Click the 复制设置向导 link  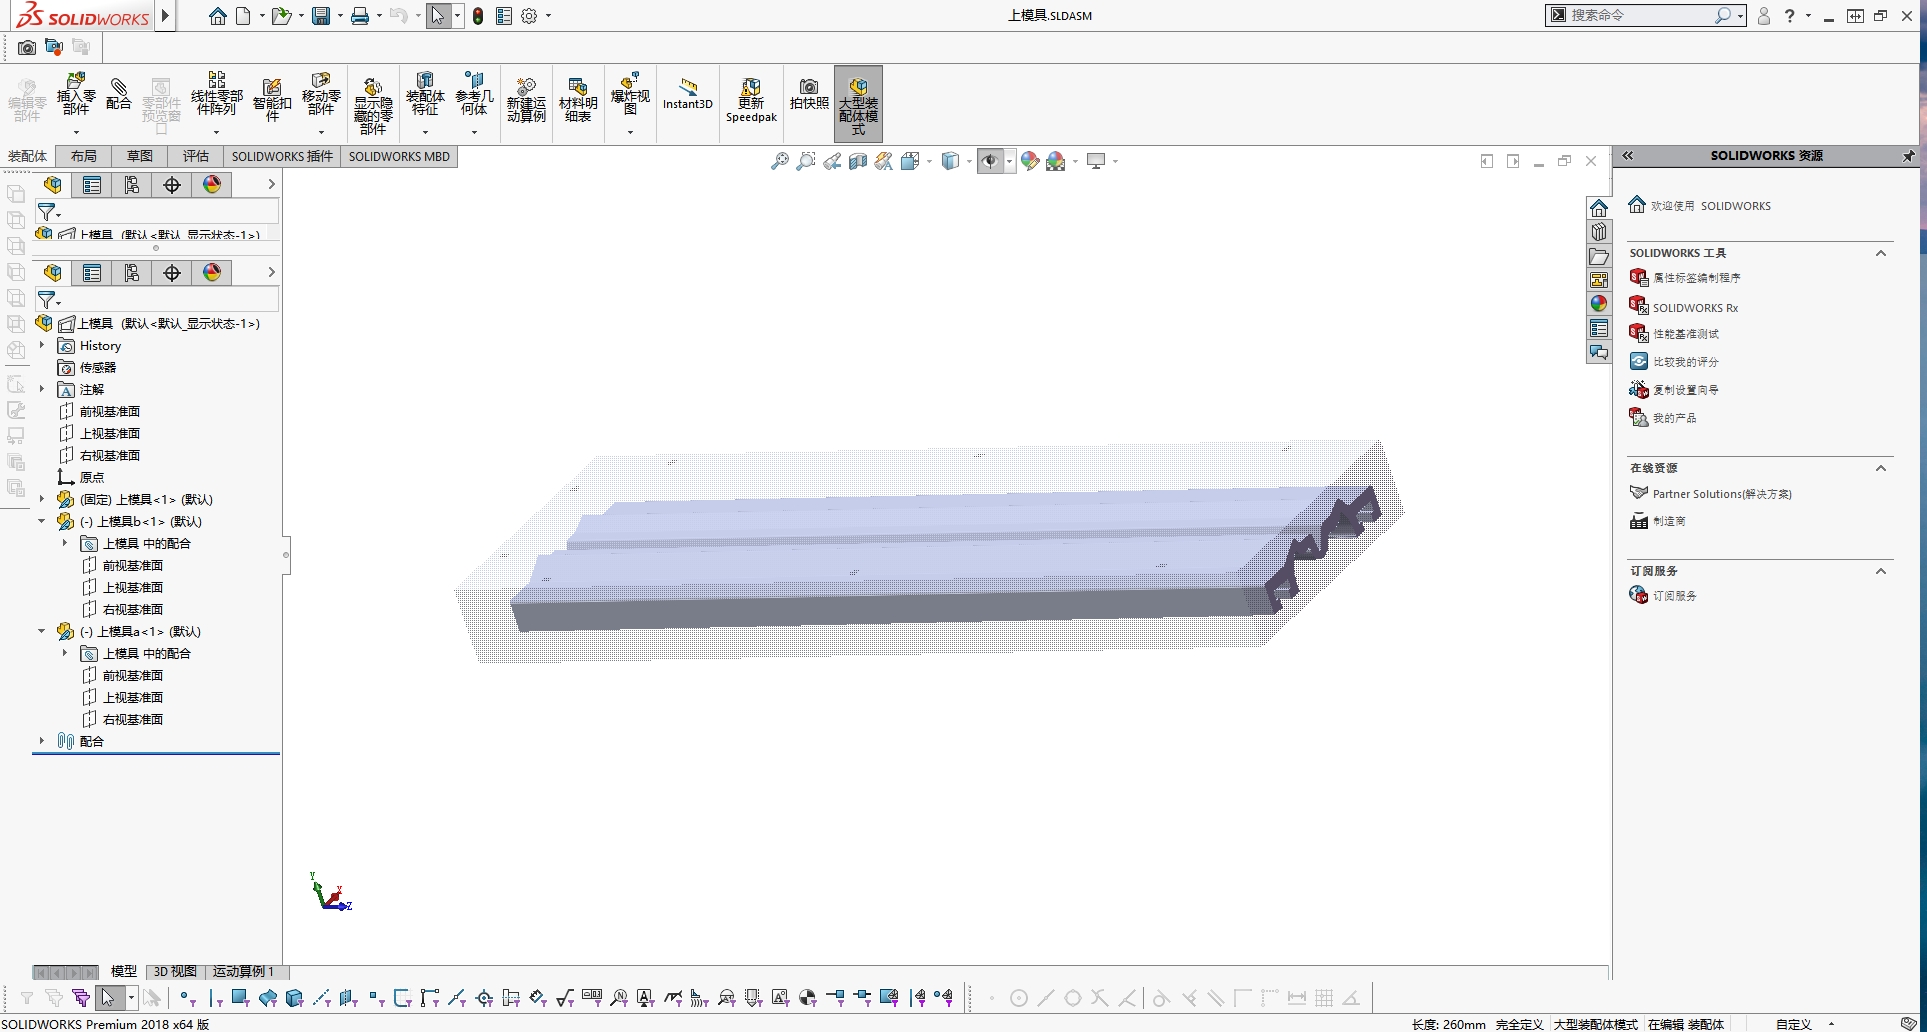coord(1685,390)
